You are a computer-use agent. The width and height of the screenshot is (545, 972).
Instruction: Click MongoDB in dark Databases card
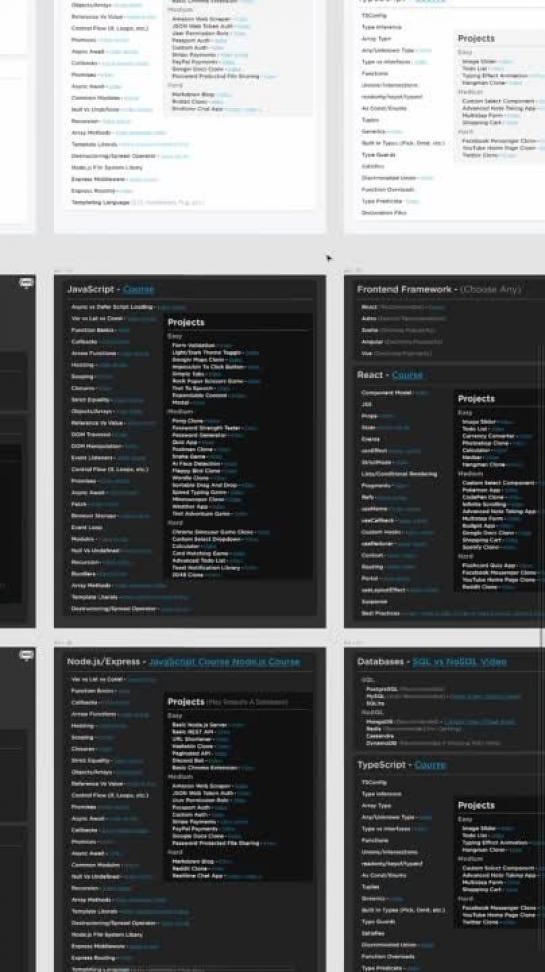[380, 722]
